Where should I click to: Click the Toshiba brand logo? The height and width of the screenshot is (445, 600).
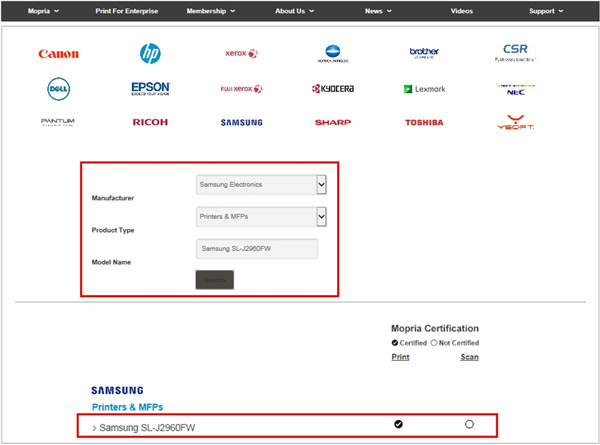tap(424, 123)
